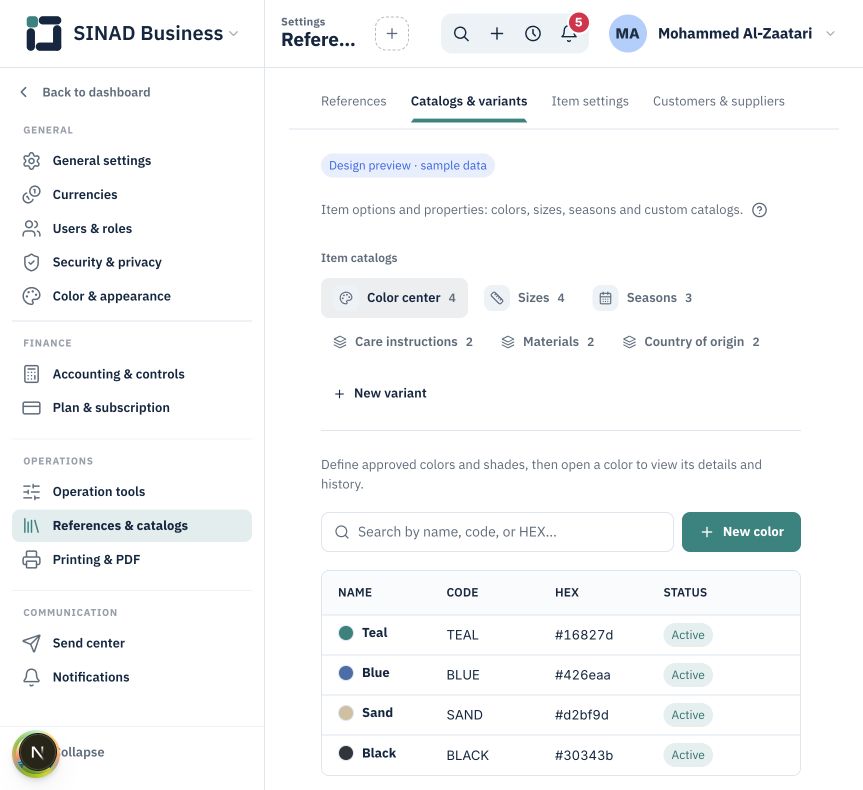Select the Sizes catalog

pos(526,298)
